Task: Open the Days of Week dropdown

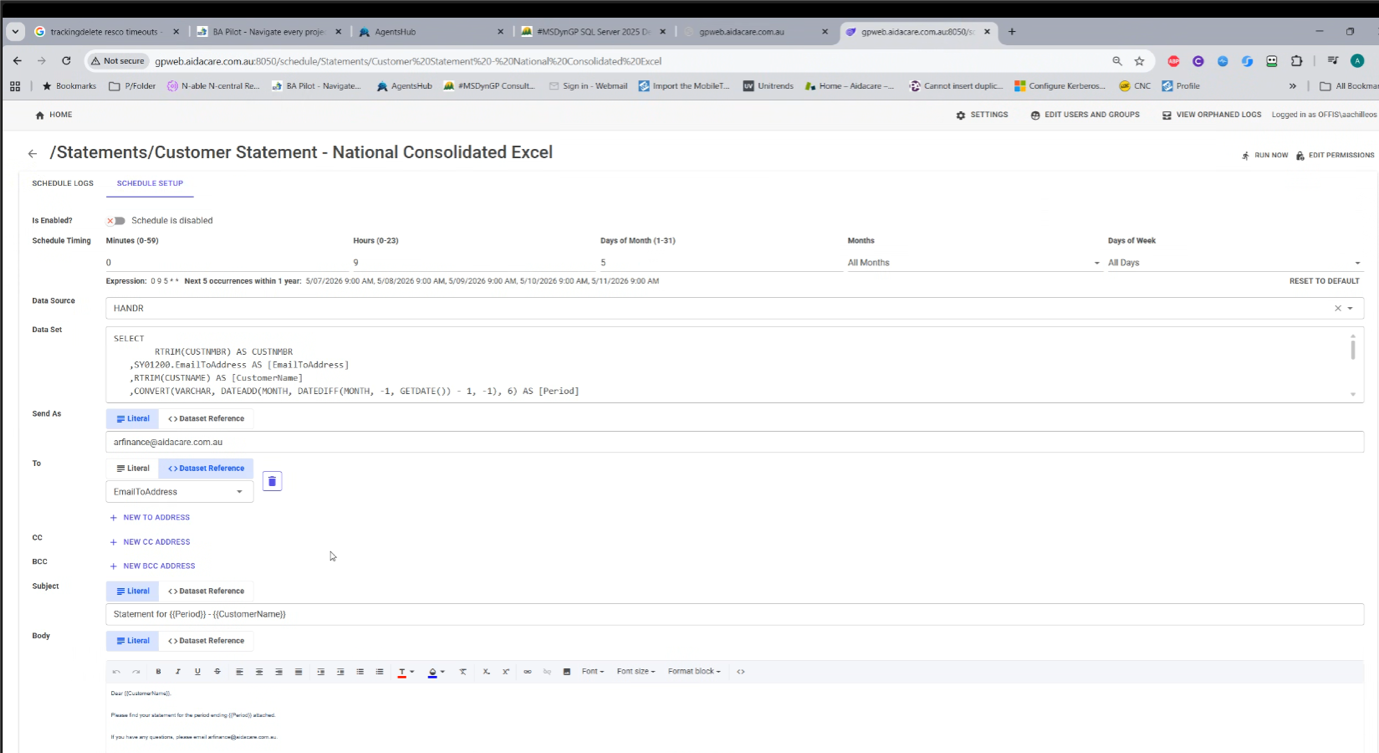Action: coord(1234,263)
